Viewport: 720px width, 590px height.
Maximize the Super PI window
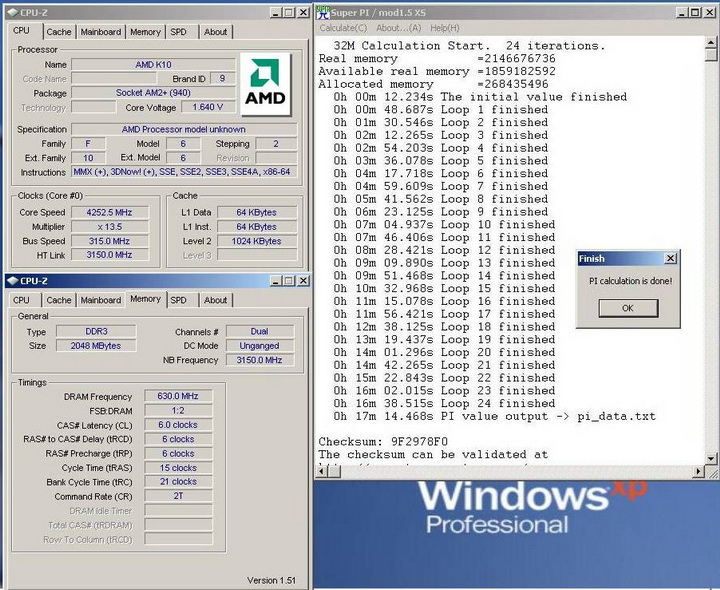click(x=696, y=13)
